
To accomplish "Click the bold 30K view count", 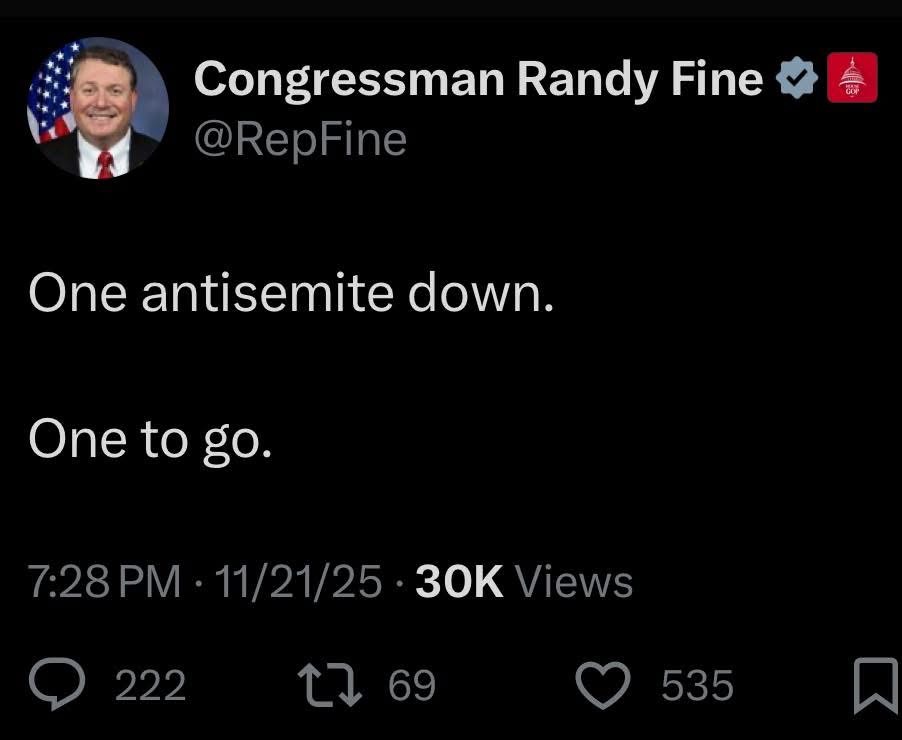I will tap(459, 581).
